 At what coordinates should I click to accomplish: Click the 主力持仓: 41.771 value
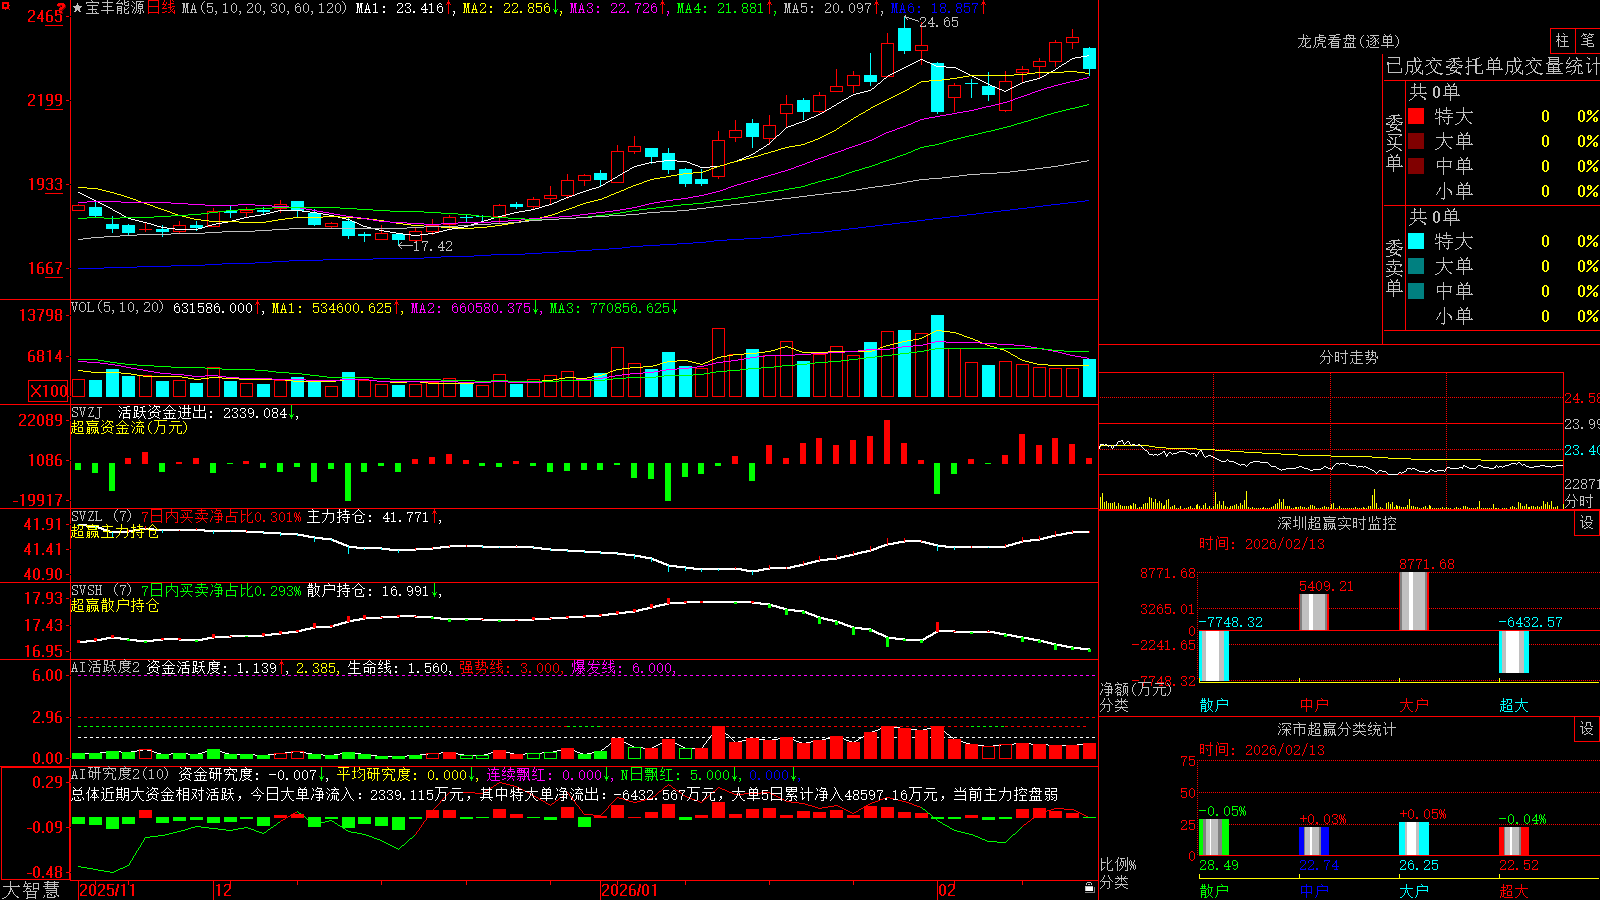point(374,517)
